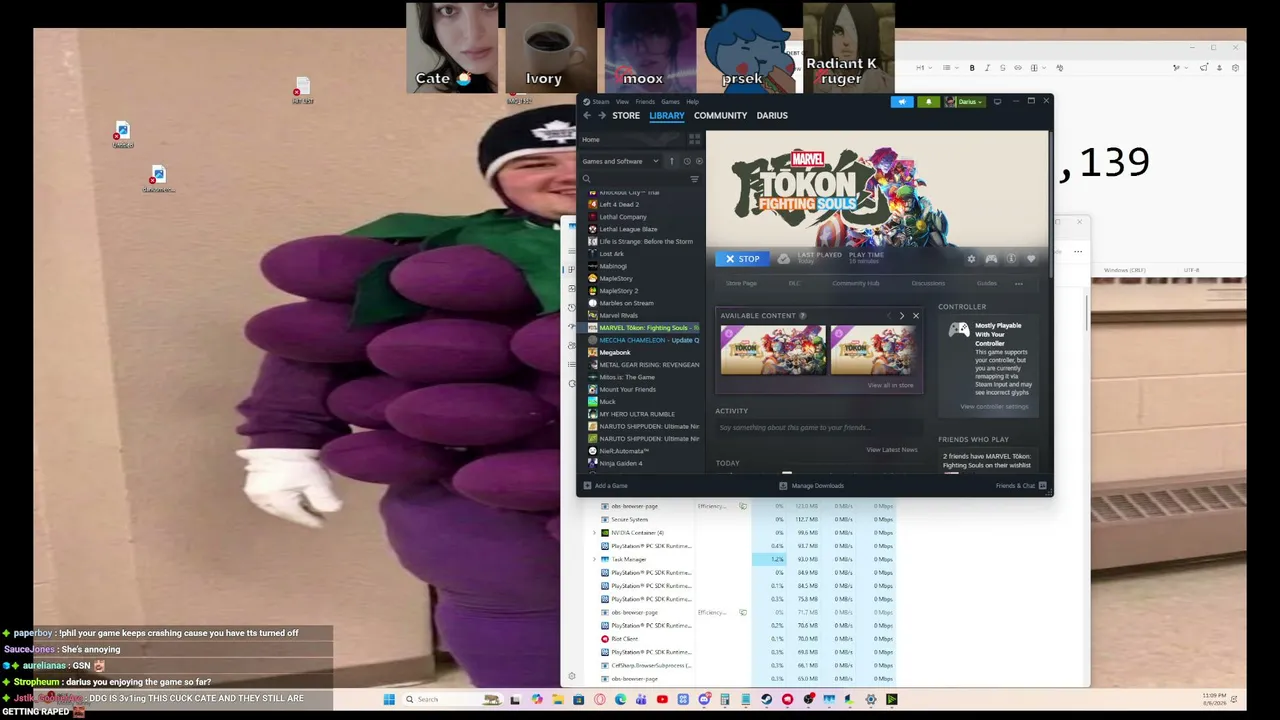Open Microsoft Edge from the taskbar
Image resolution: width=1280 pixels, height=720 pixels.
coord(621,700)
